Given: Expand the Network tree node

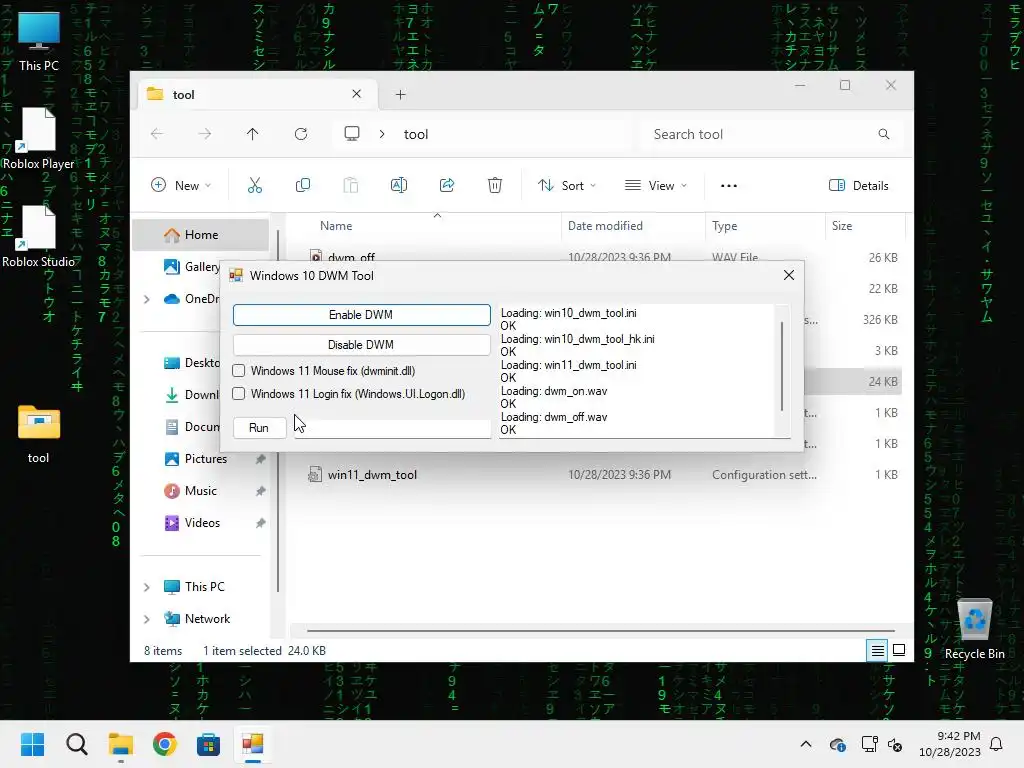Looking at the screenshot, I should [147, 619].
